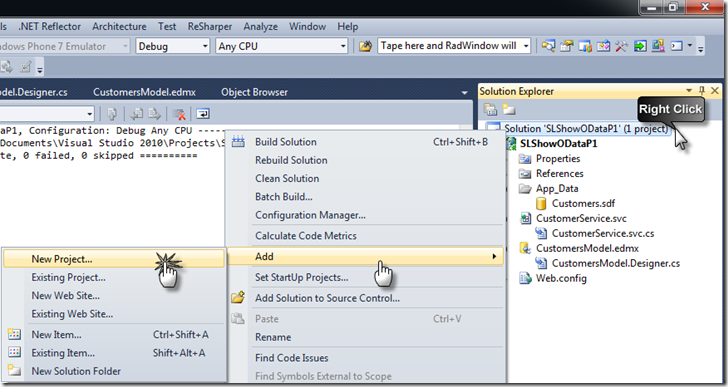Switch to the CustomersModel.edmx tab
The image size is (728, 387).
coord(144,92)
